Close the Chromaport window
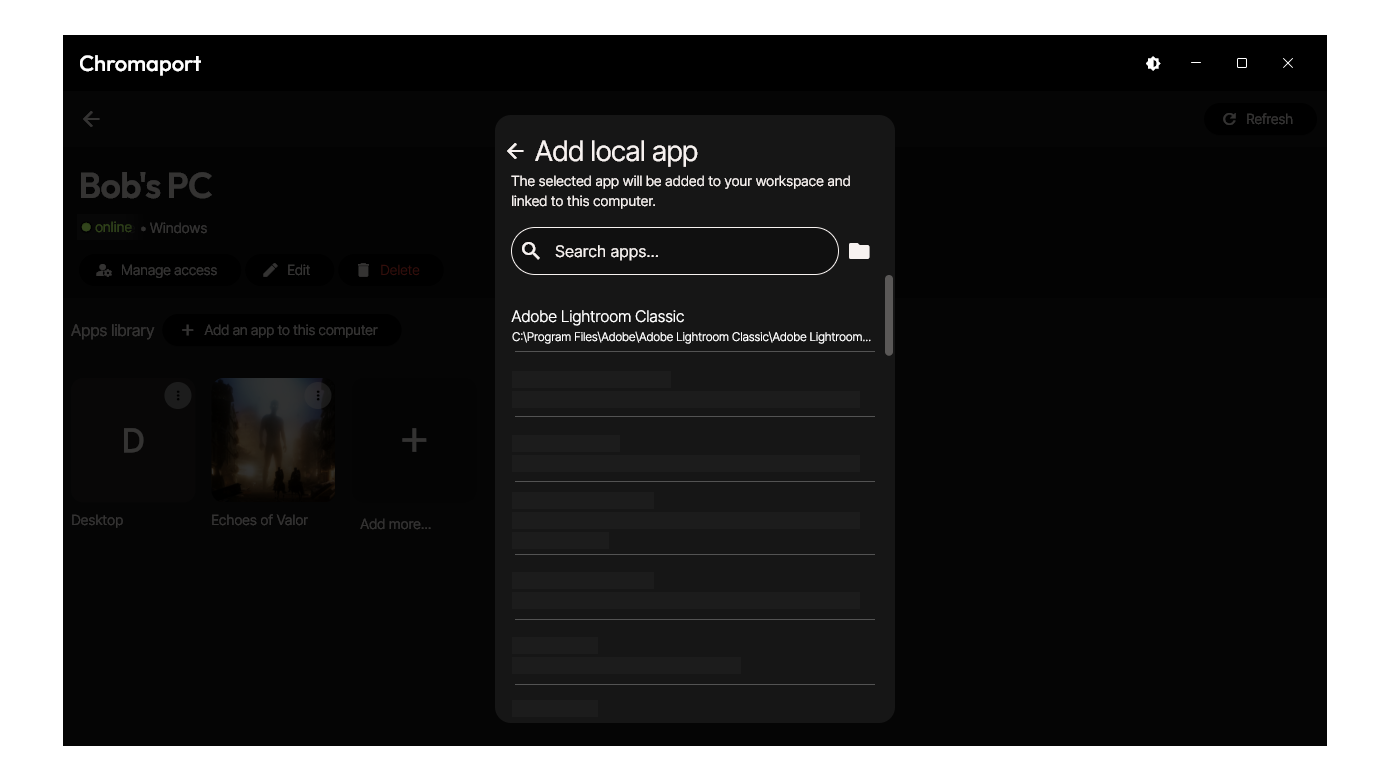Viewport: 1390px width, 782px height. pos(1288,63)
